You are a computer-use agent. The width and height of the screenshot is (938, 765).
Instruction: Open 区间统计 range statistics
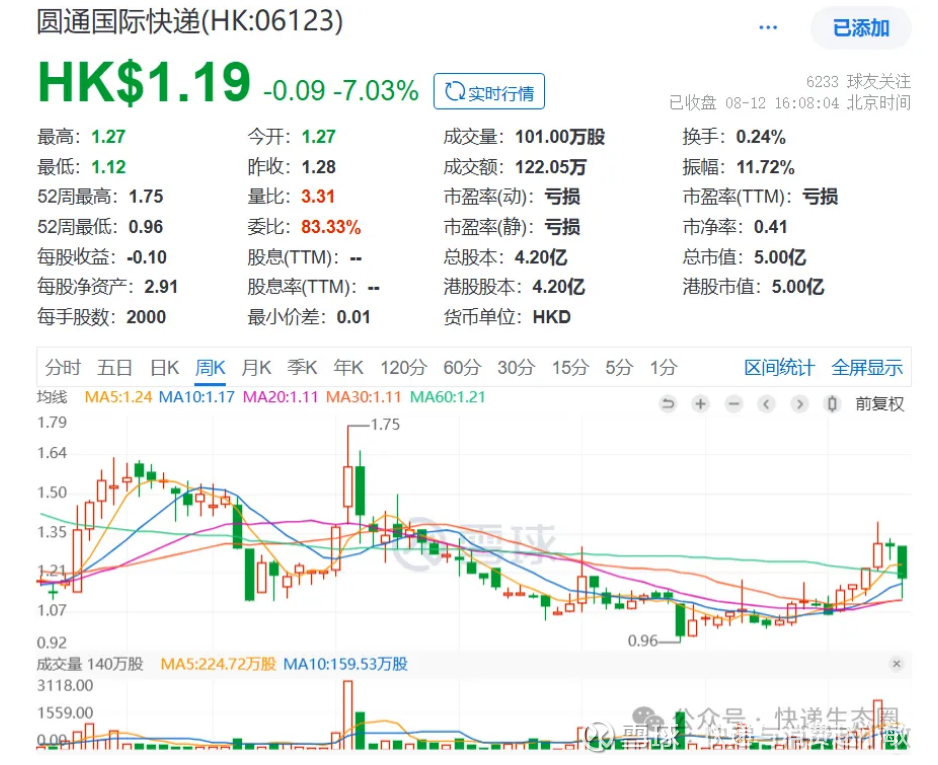pos(779,367)
